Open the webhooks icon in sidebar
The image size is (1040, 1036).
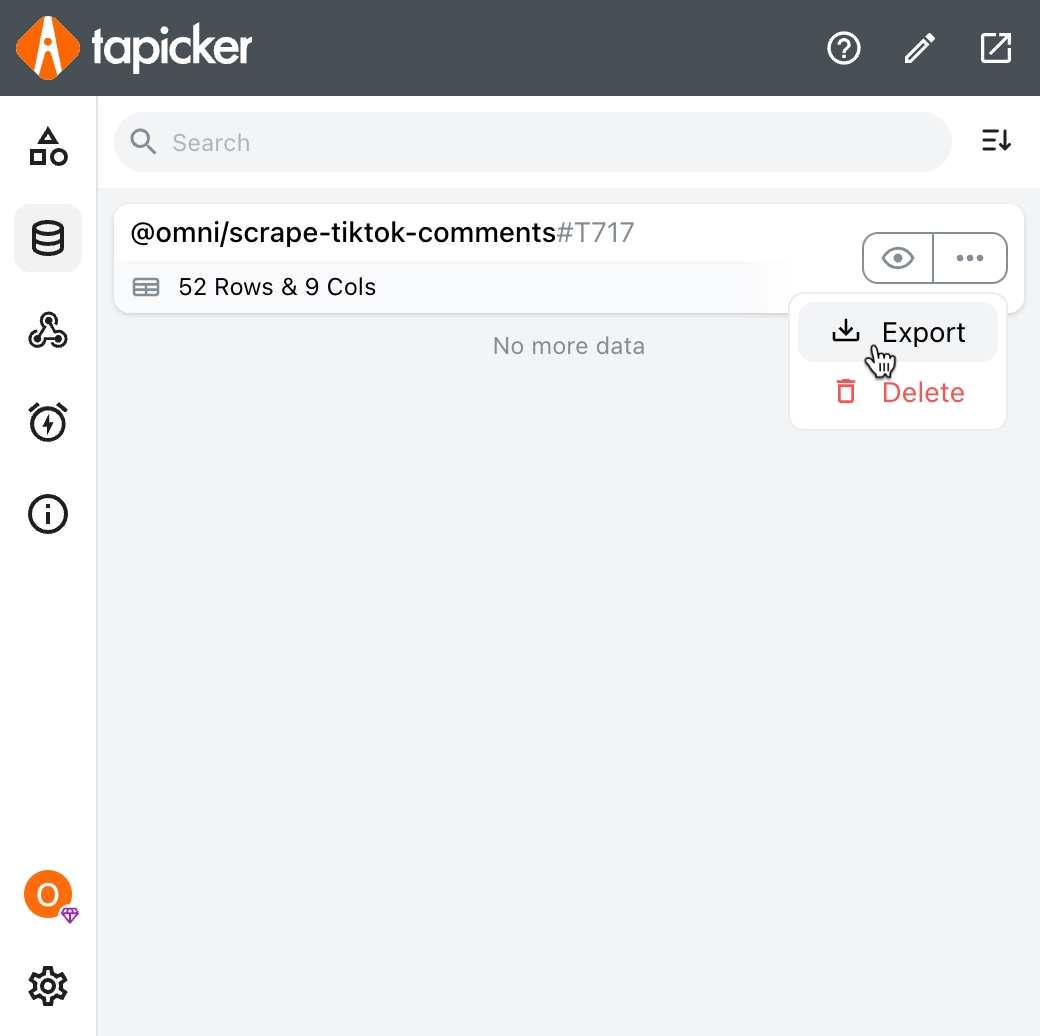pyautogui.click(x=48, y=330)
